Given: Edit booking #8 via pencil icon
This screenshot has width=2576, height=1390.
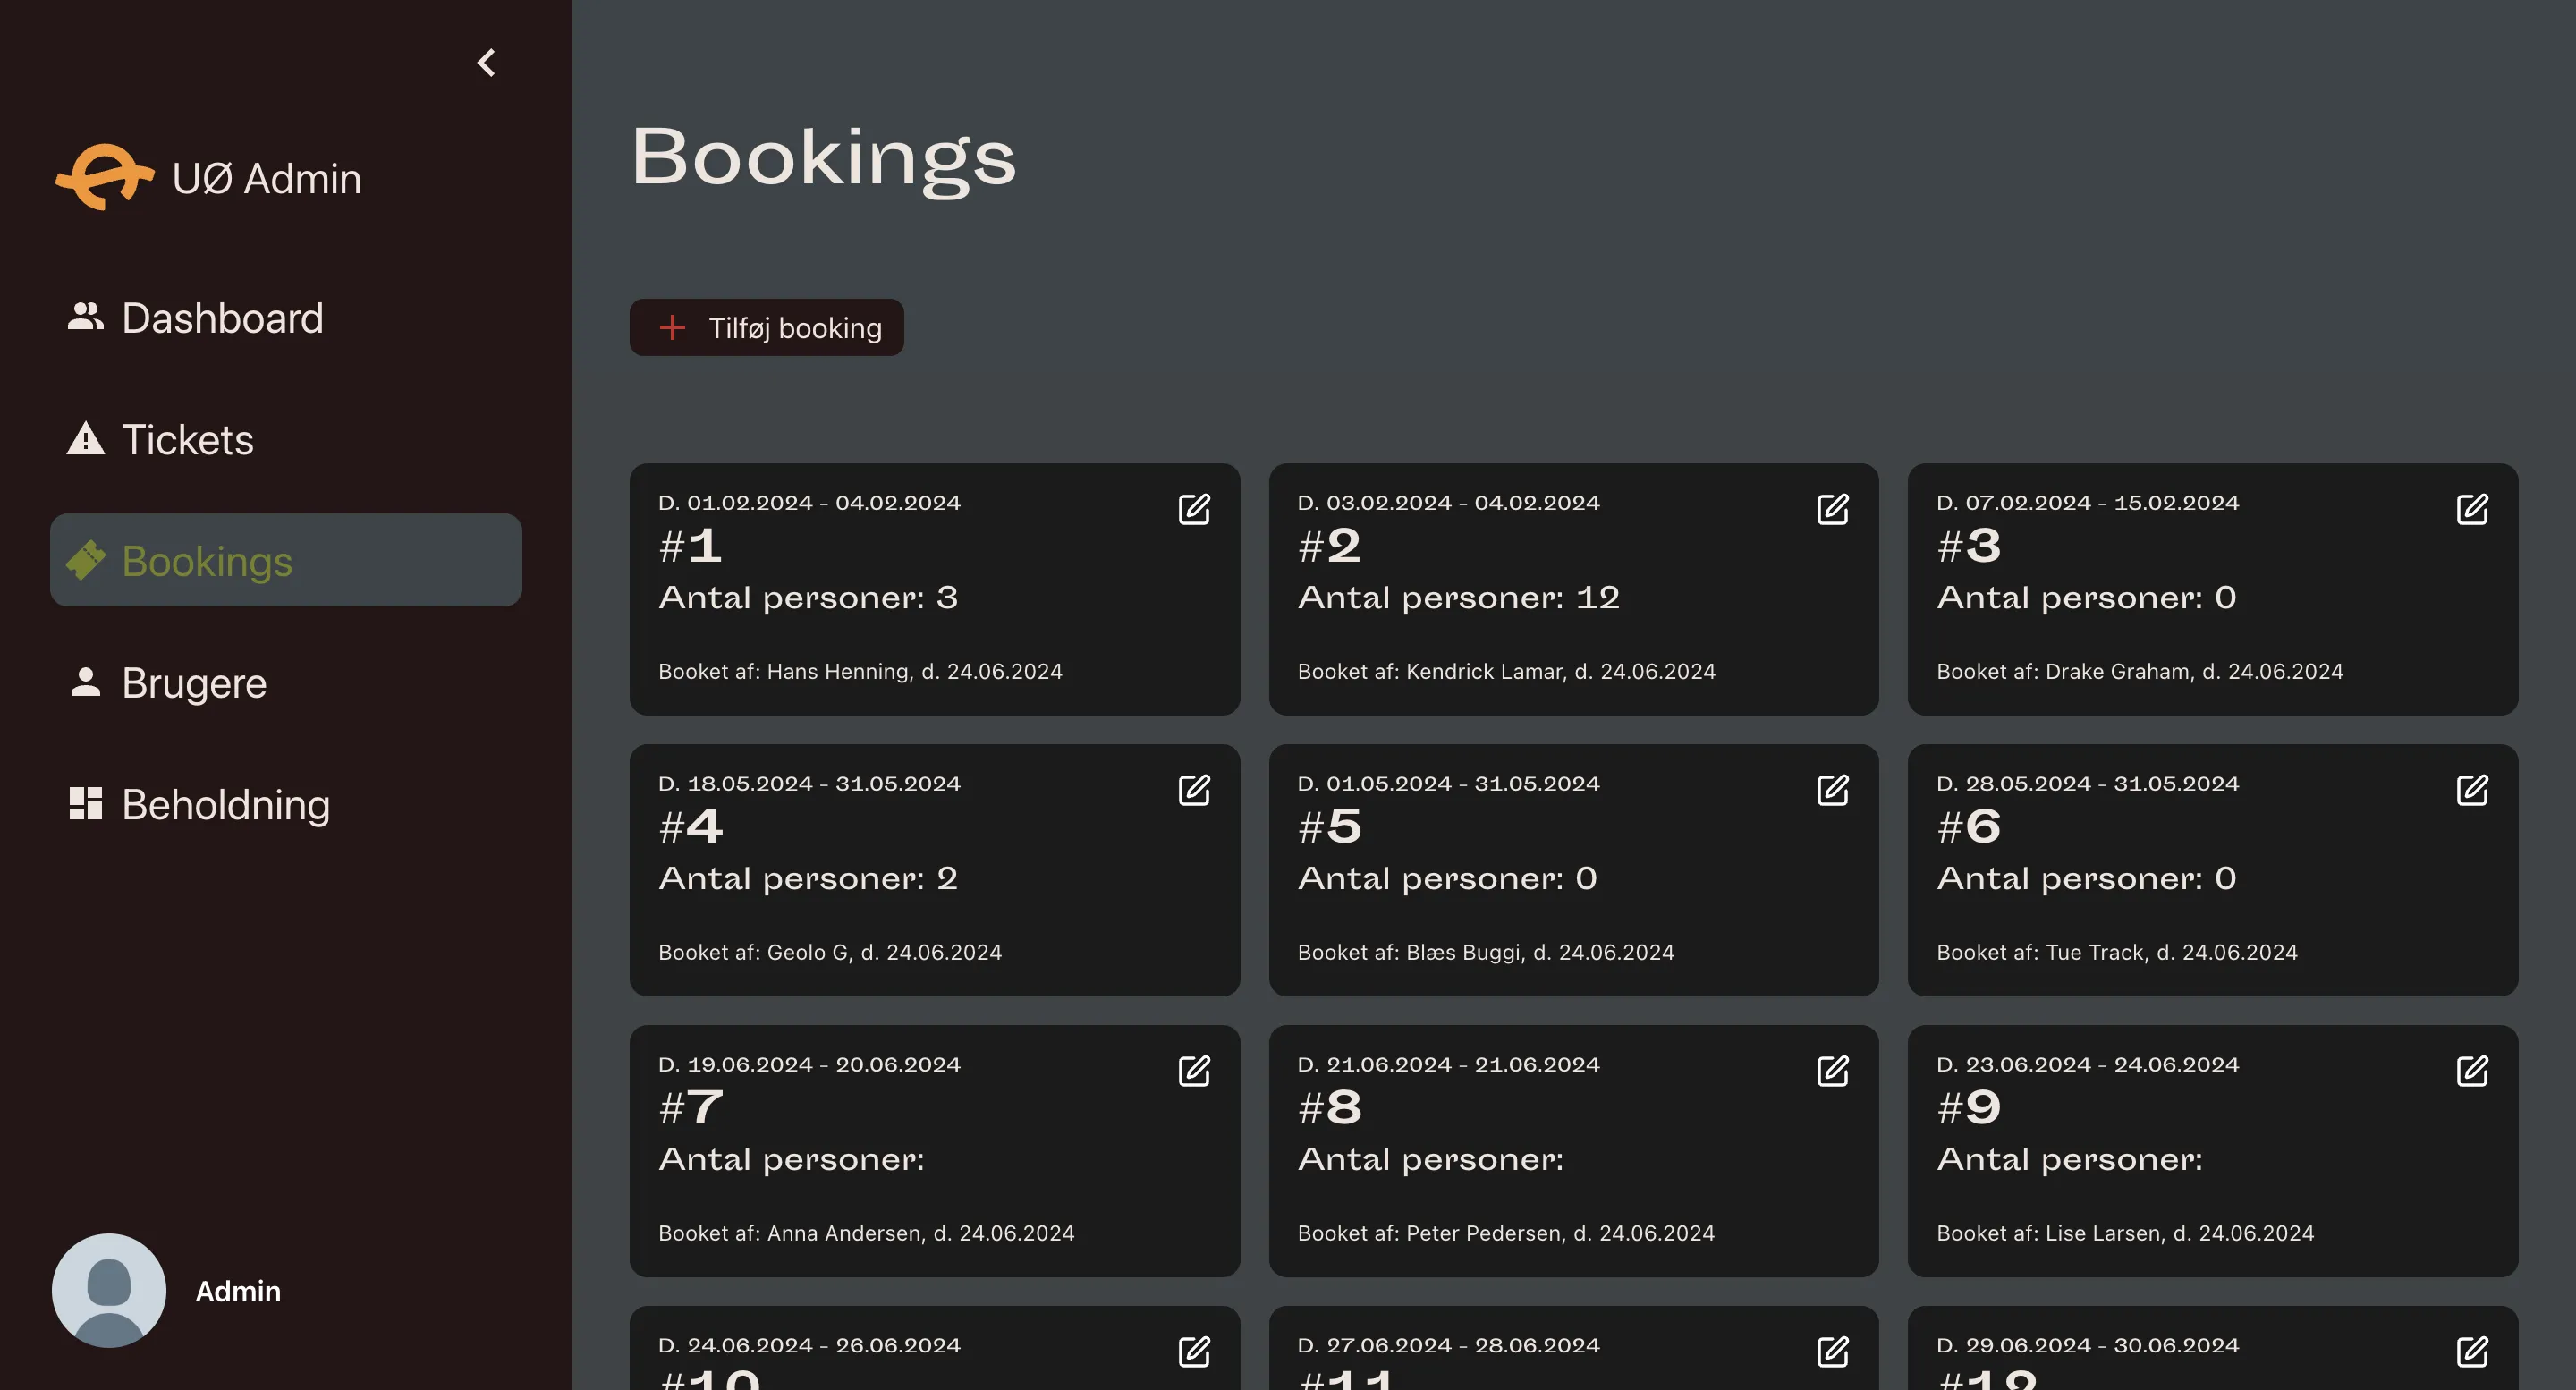Looking at the screenshot, I should 1833,1072.
